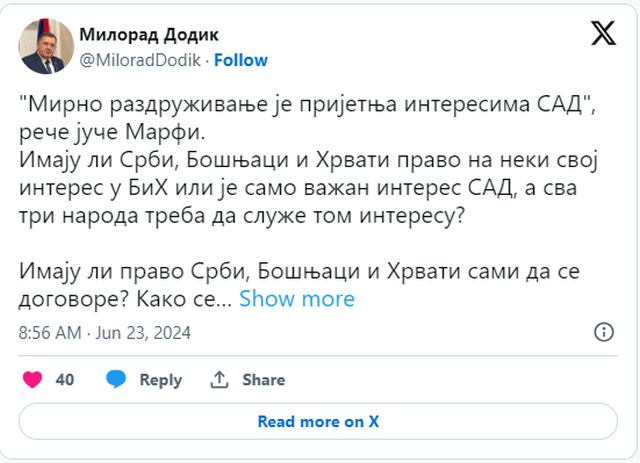
Task: Click the like count 40
Action: point(65,380)
